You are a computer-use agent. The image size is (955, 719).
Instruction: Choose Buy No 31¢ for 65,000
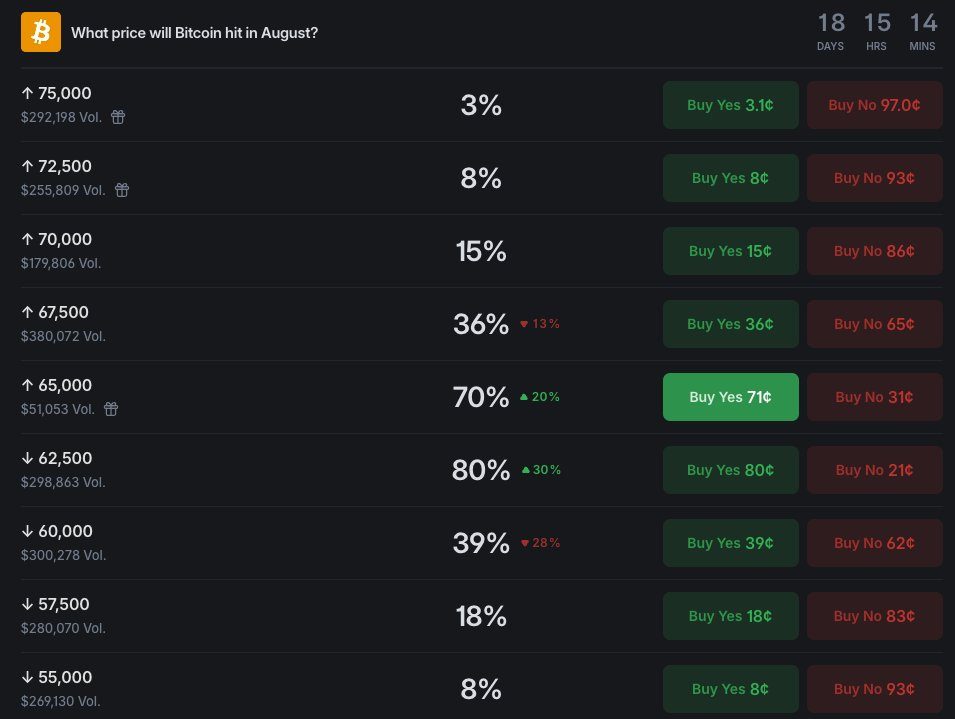pos(875,397)
